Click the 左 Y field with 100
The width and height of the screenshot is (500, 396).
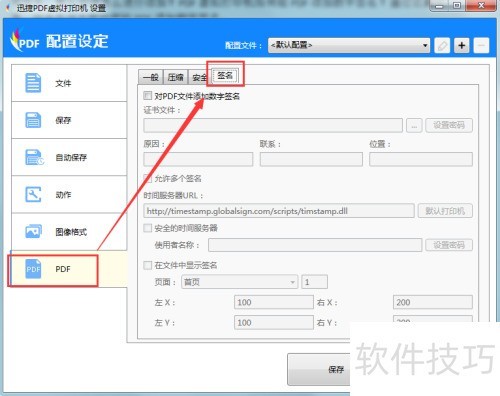click(274, 323)
